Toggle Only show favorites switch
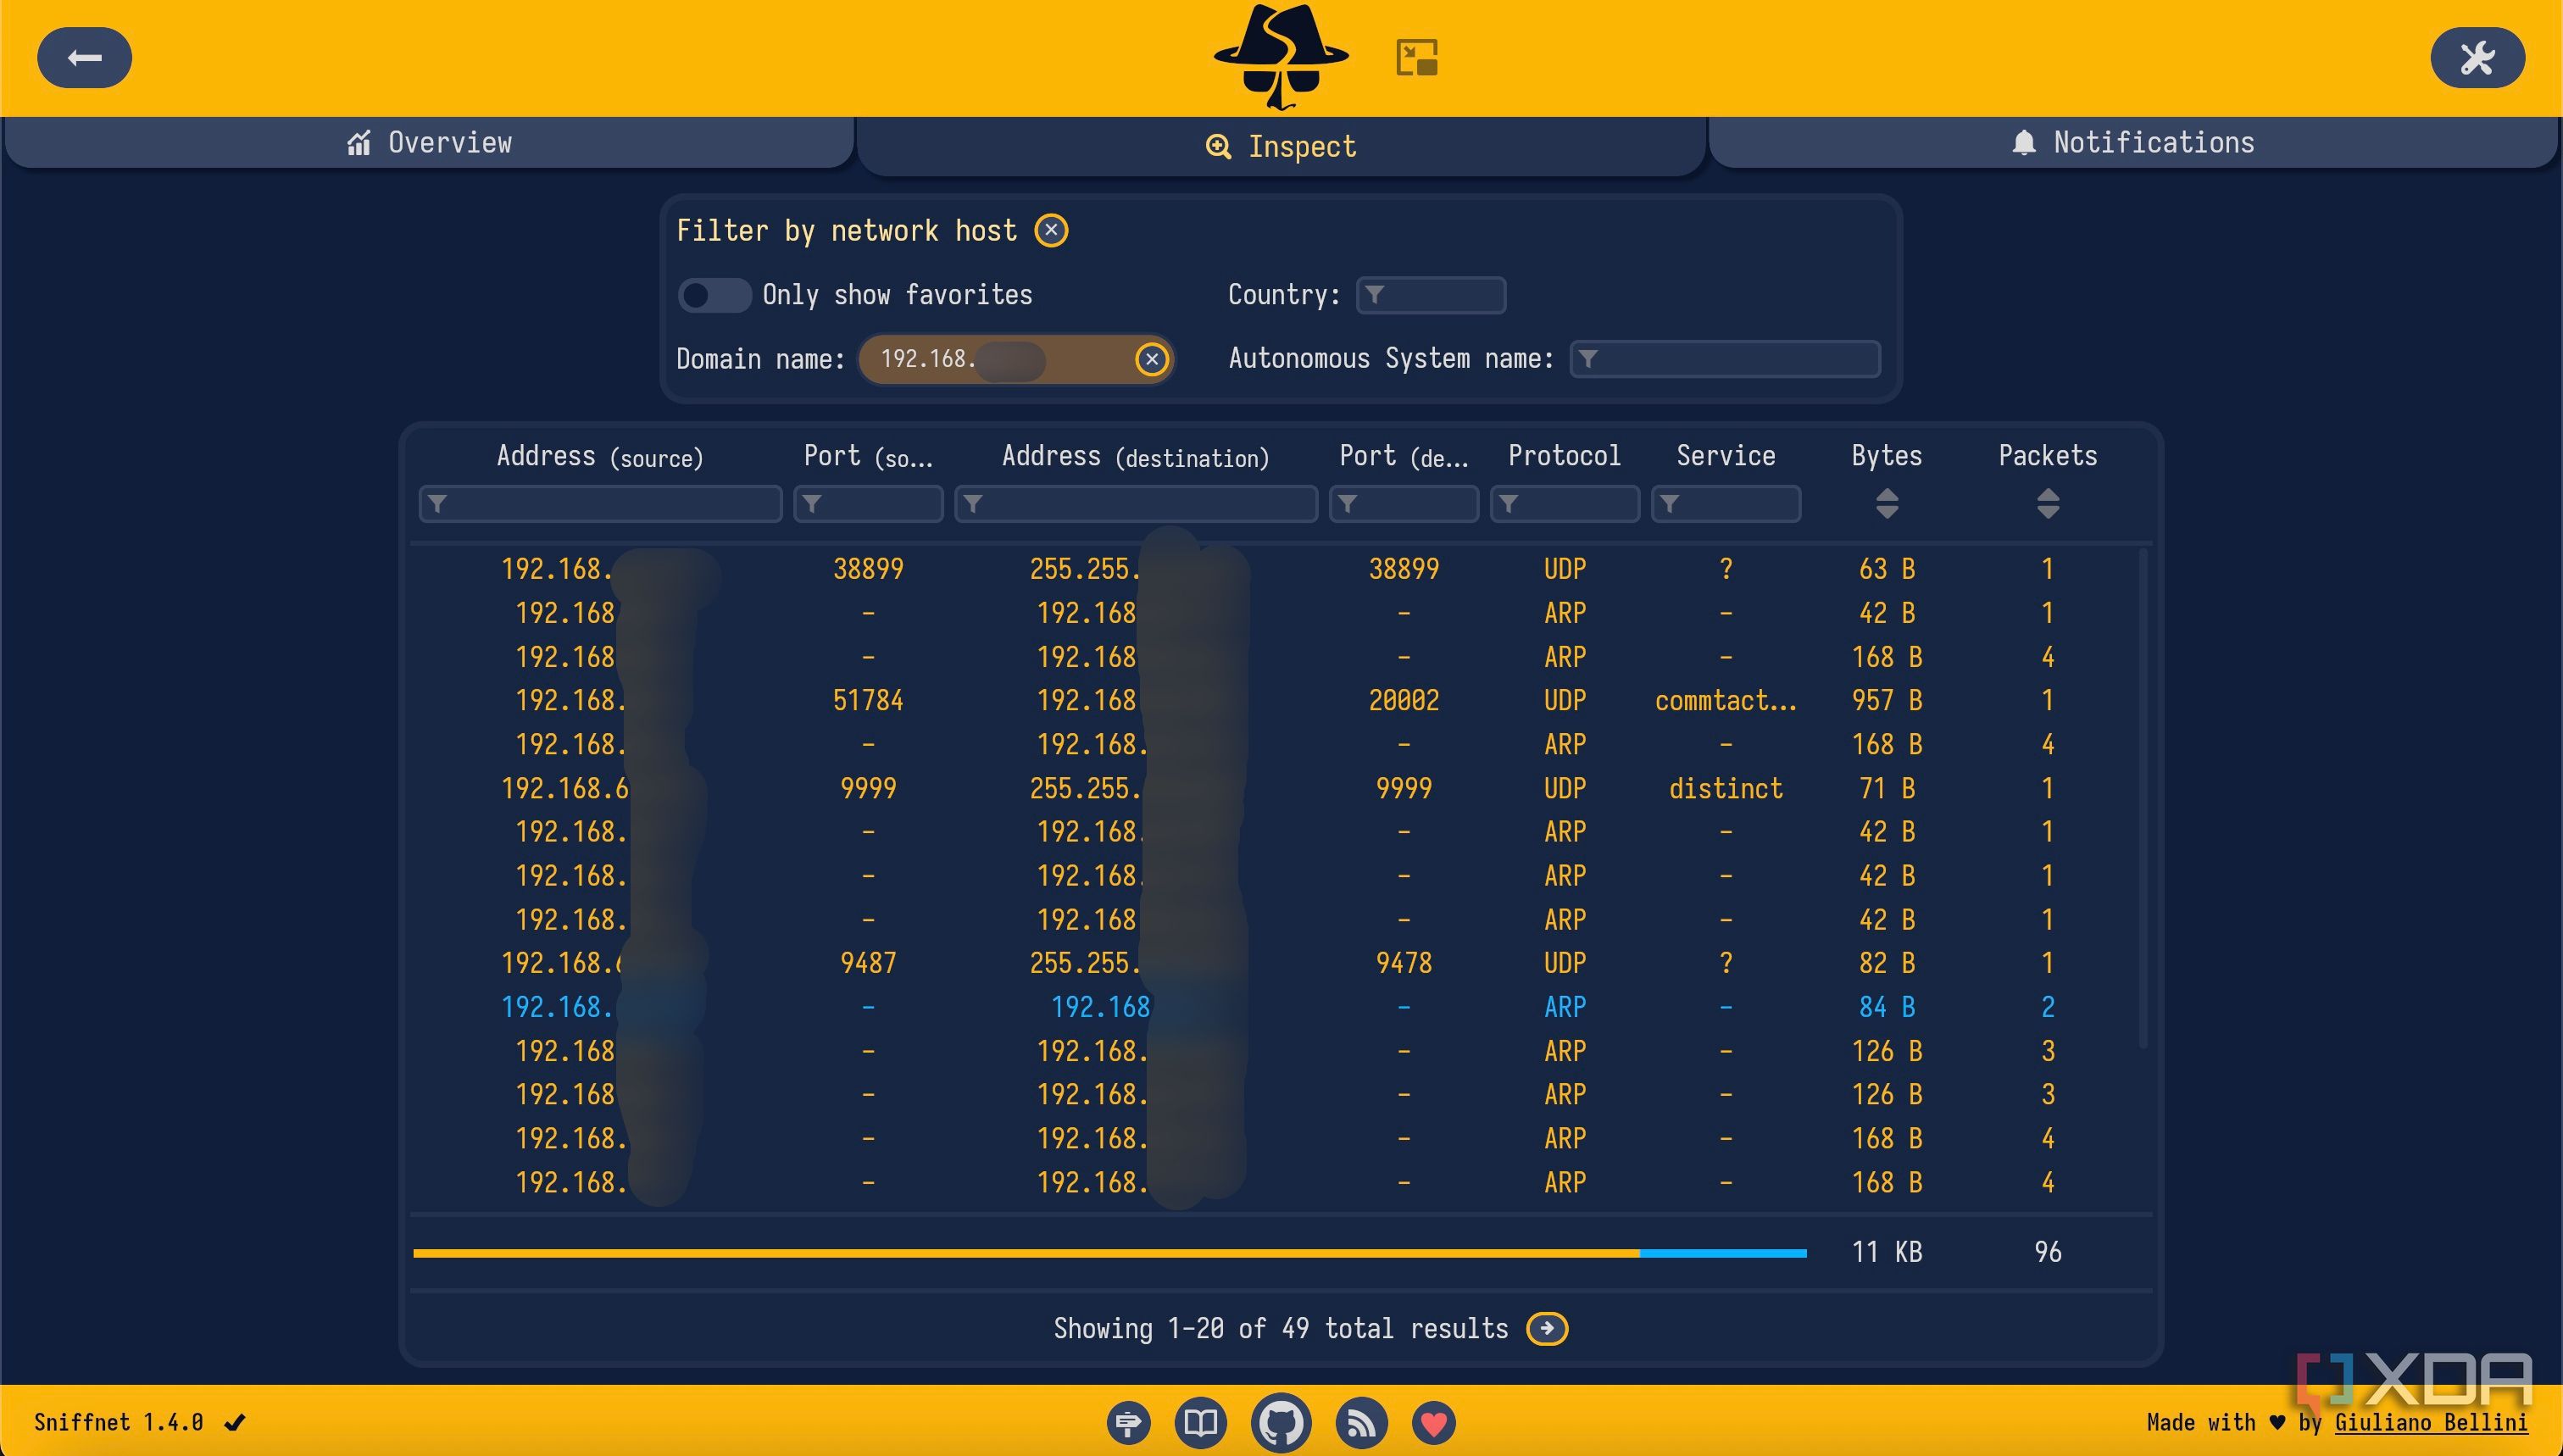This screenshot has width=2563, height=1456. tap(714, 295)
